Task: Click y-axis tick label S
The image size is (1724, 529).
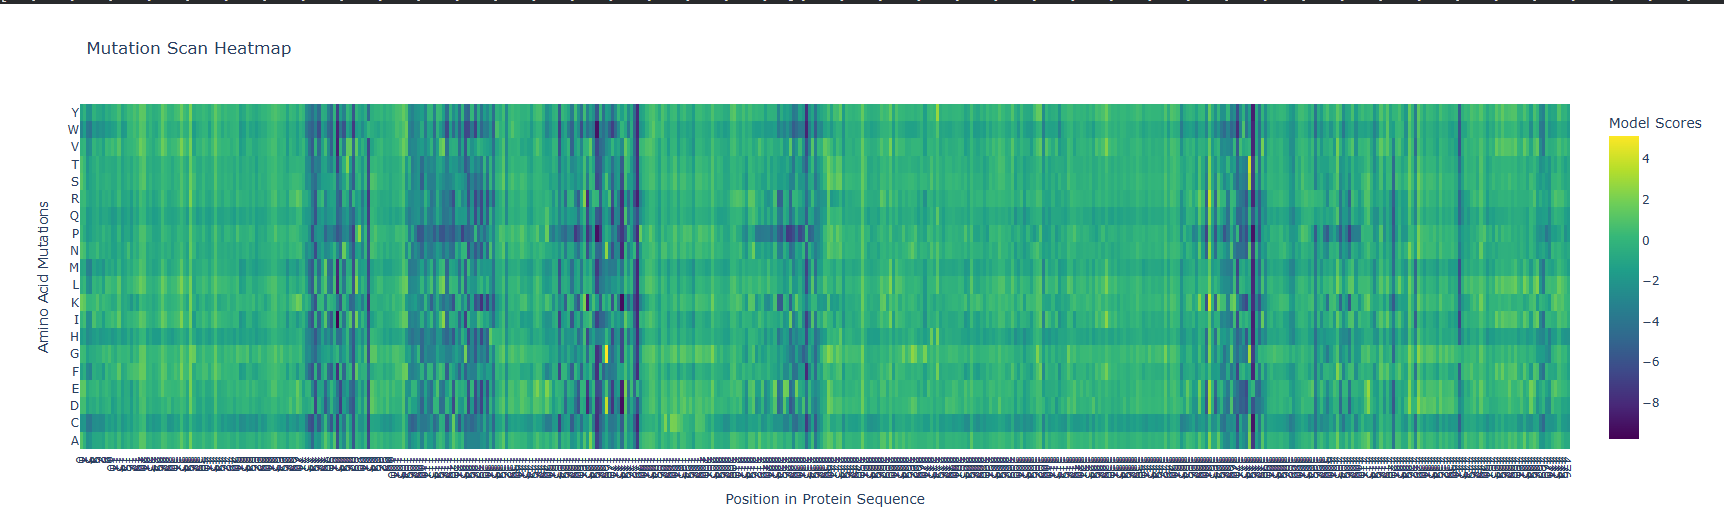Action: [x=74, y=182]
